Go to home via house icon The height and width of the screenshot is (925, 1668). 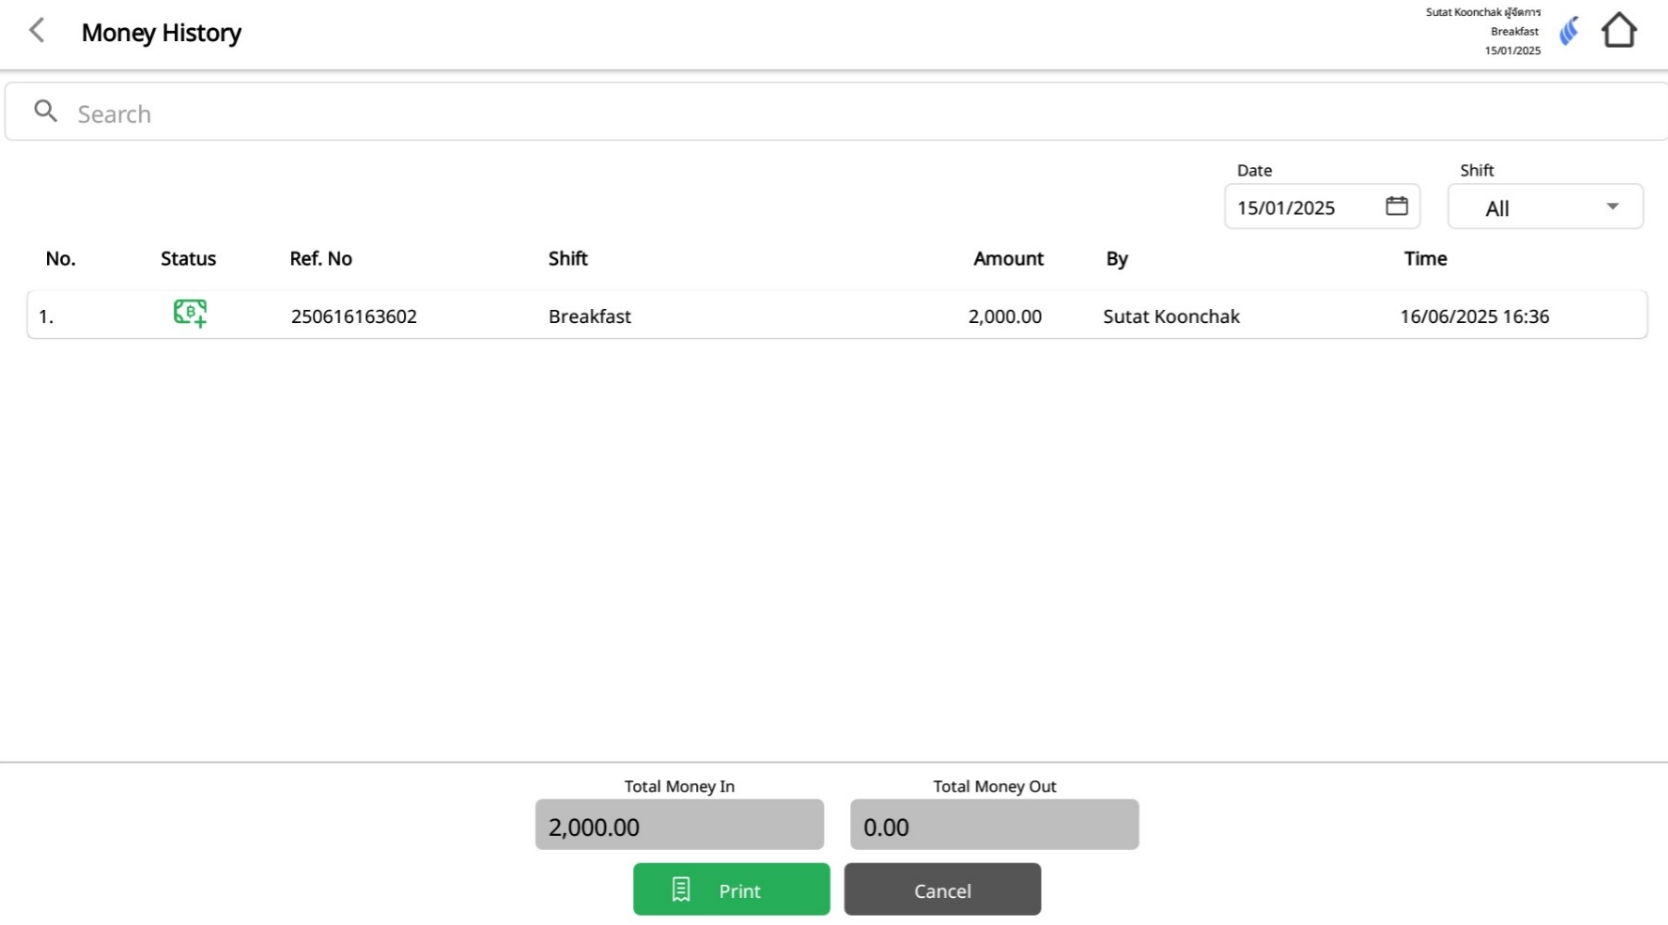1618,31
